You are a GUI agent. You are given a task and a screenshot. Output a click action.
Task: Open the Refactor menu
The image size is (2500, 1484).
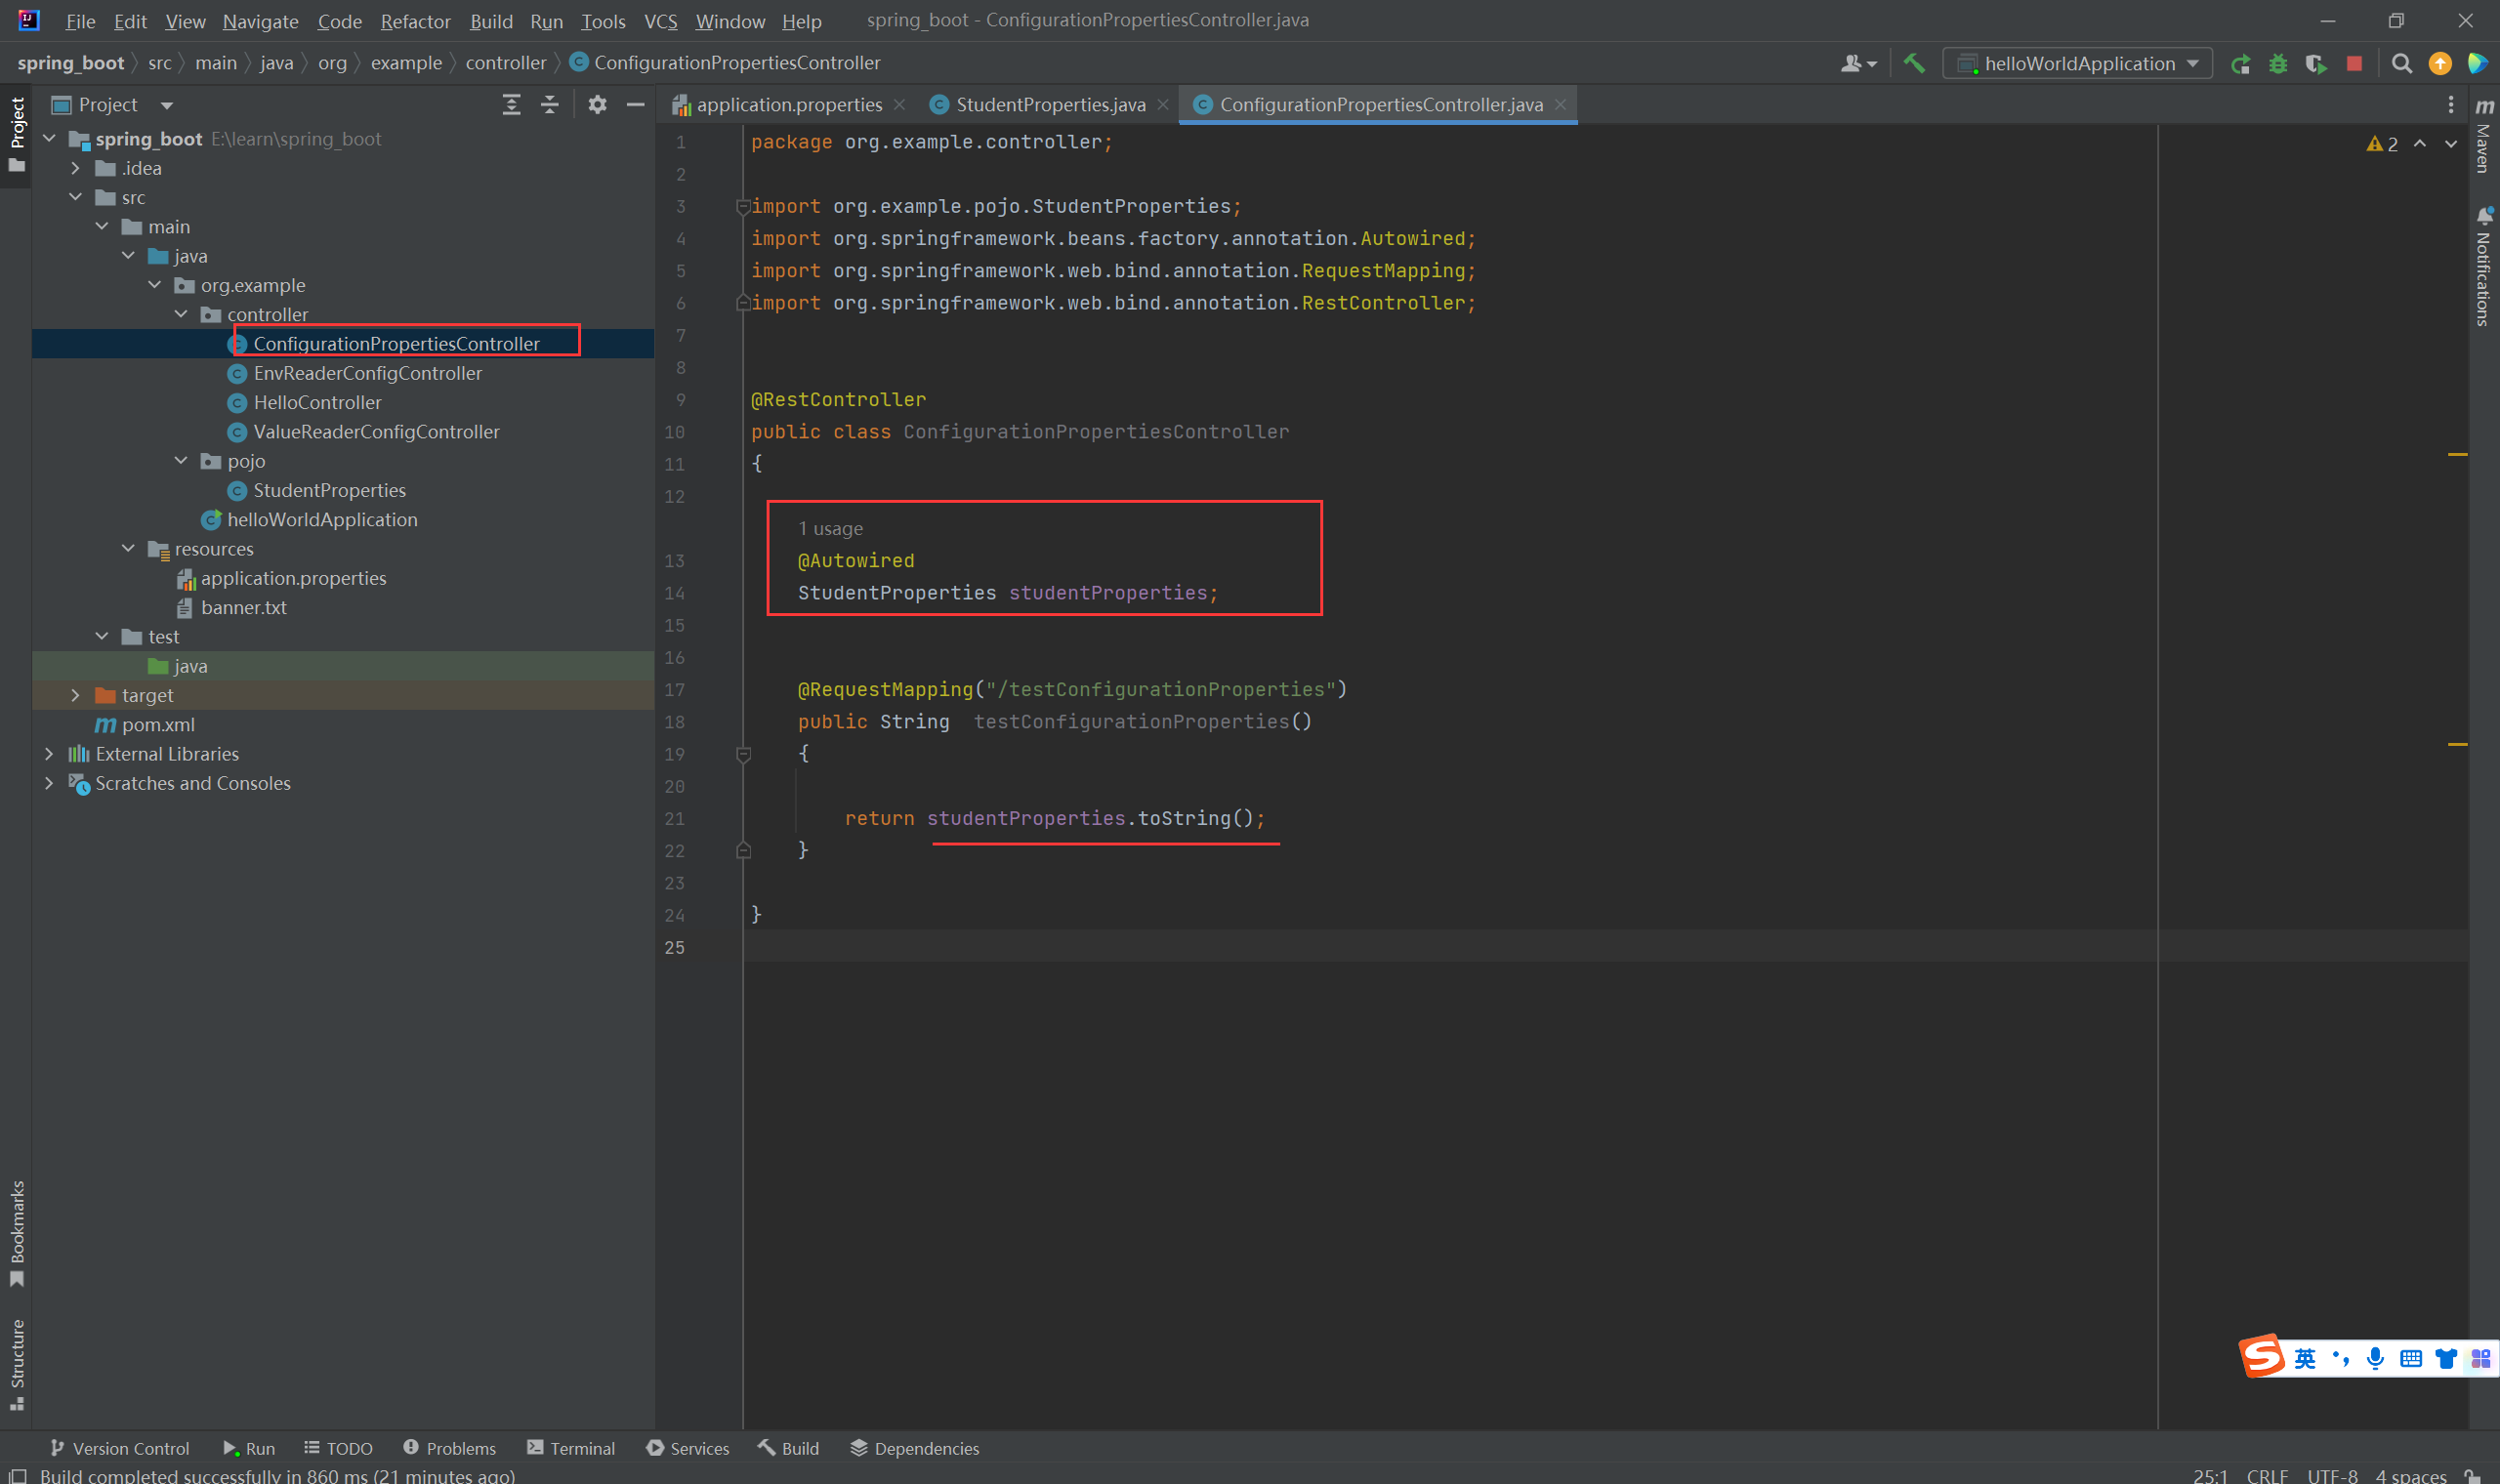coord(415,21)
